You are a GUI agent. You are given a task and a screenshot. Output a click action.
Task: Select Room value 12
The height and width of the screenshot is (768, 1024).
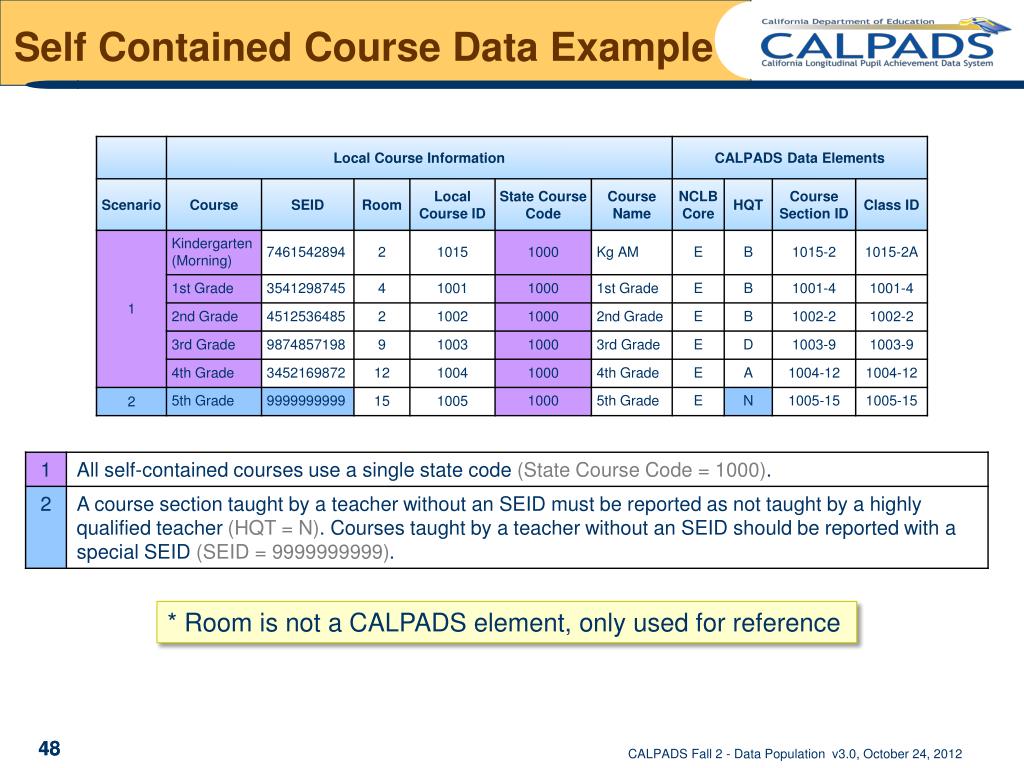coord(381,373)
